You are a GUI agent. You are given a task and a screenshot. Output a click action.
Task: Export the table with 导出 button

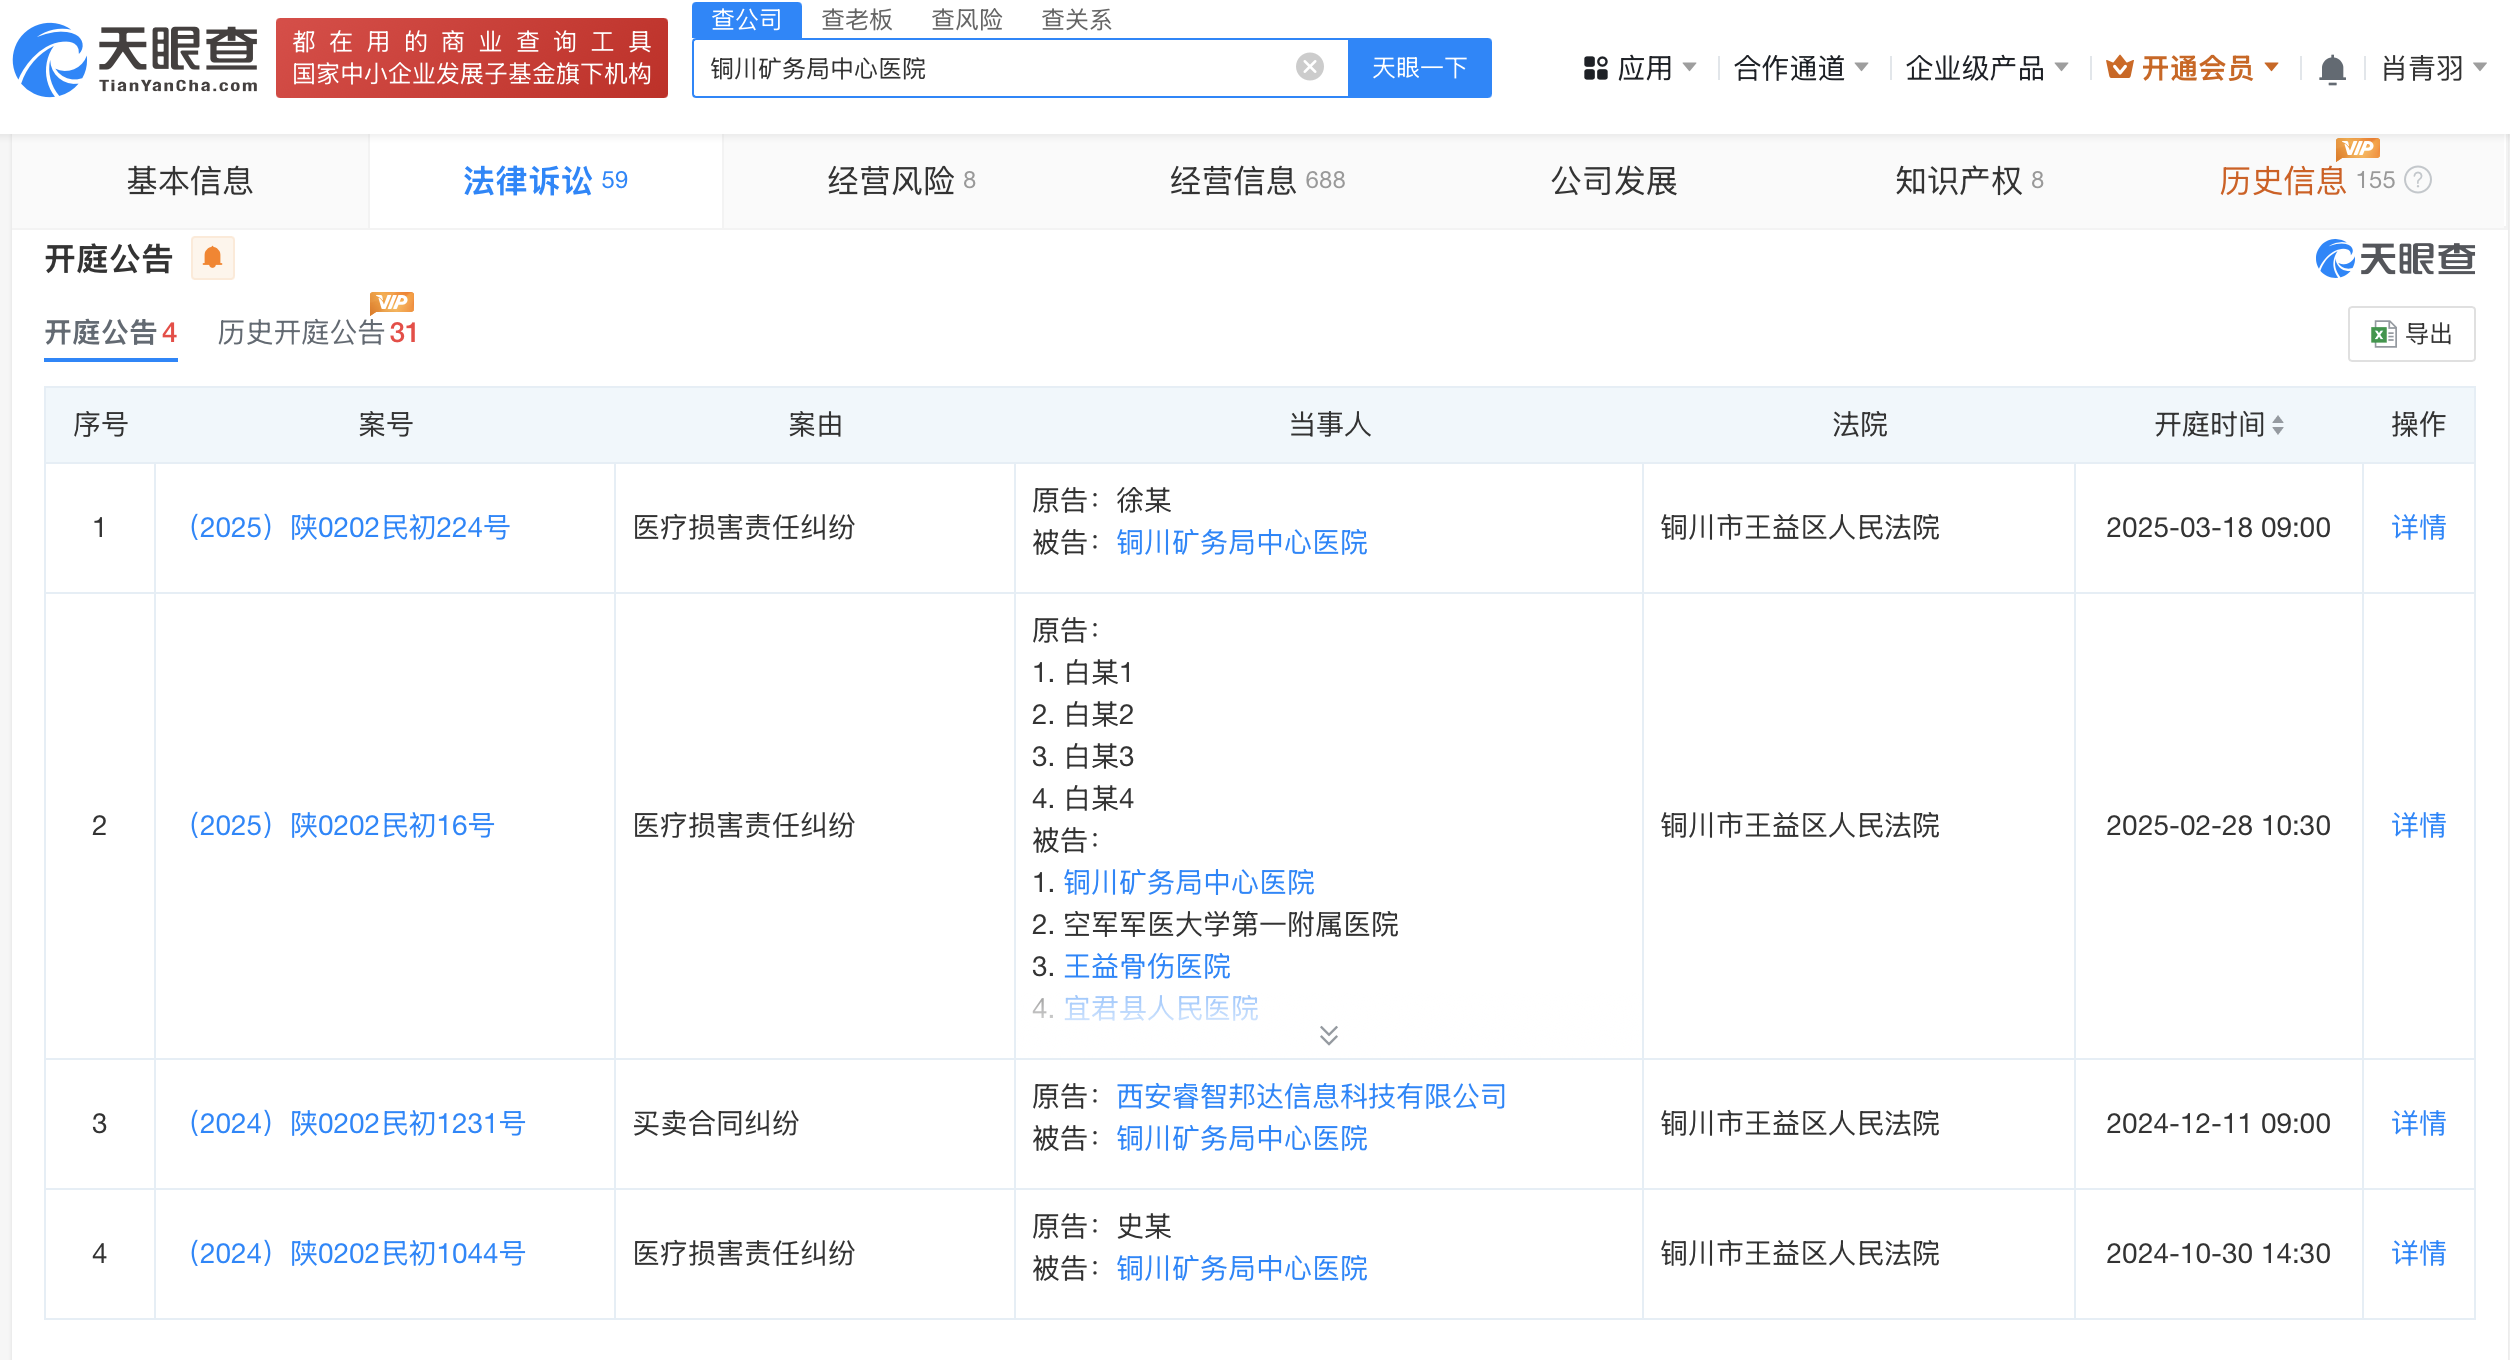tap(2411, 334)
